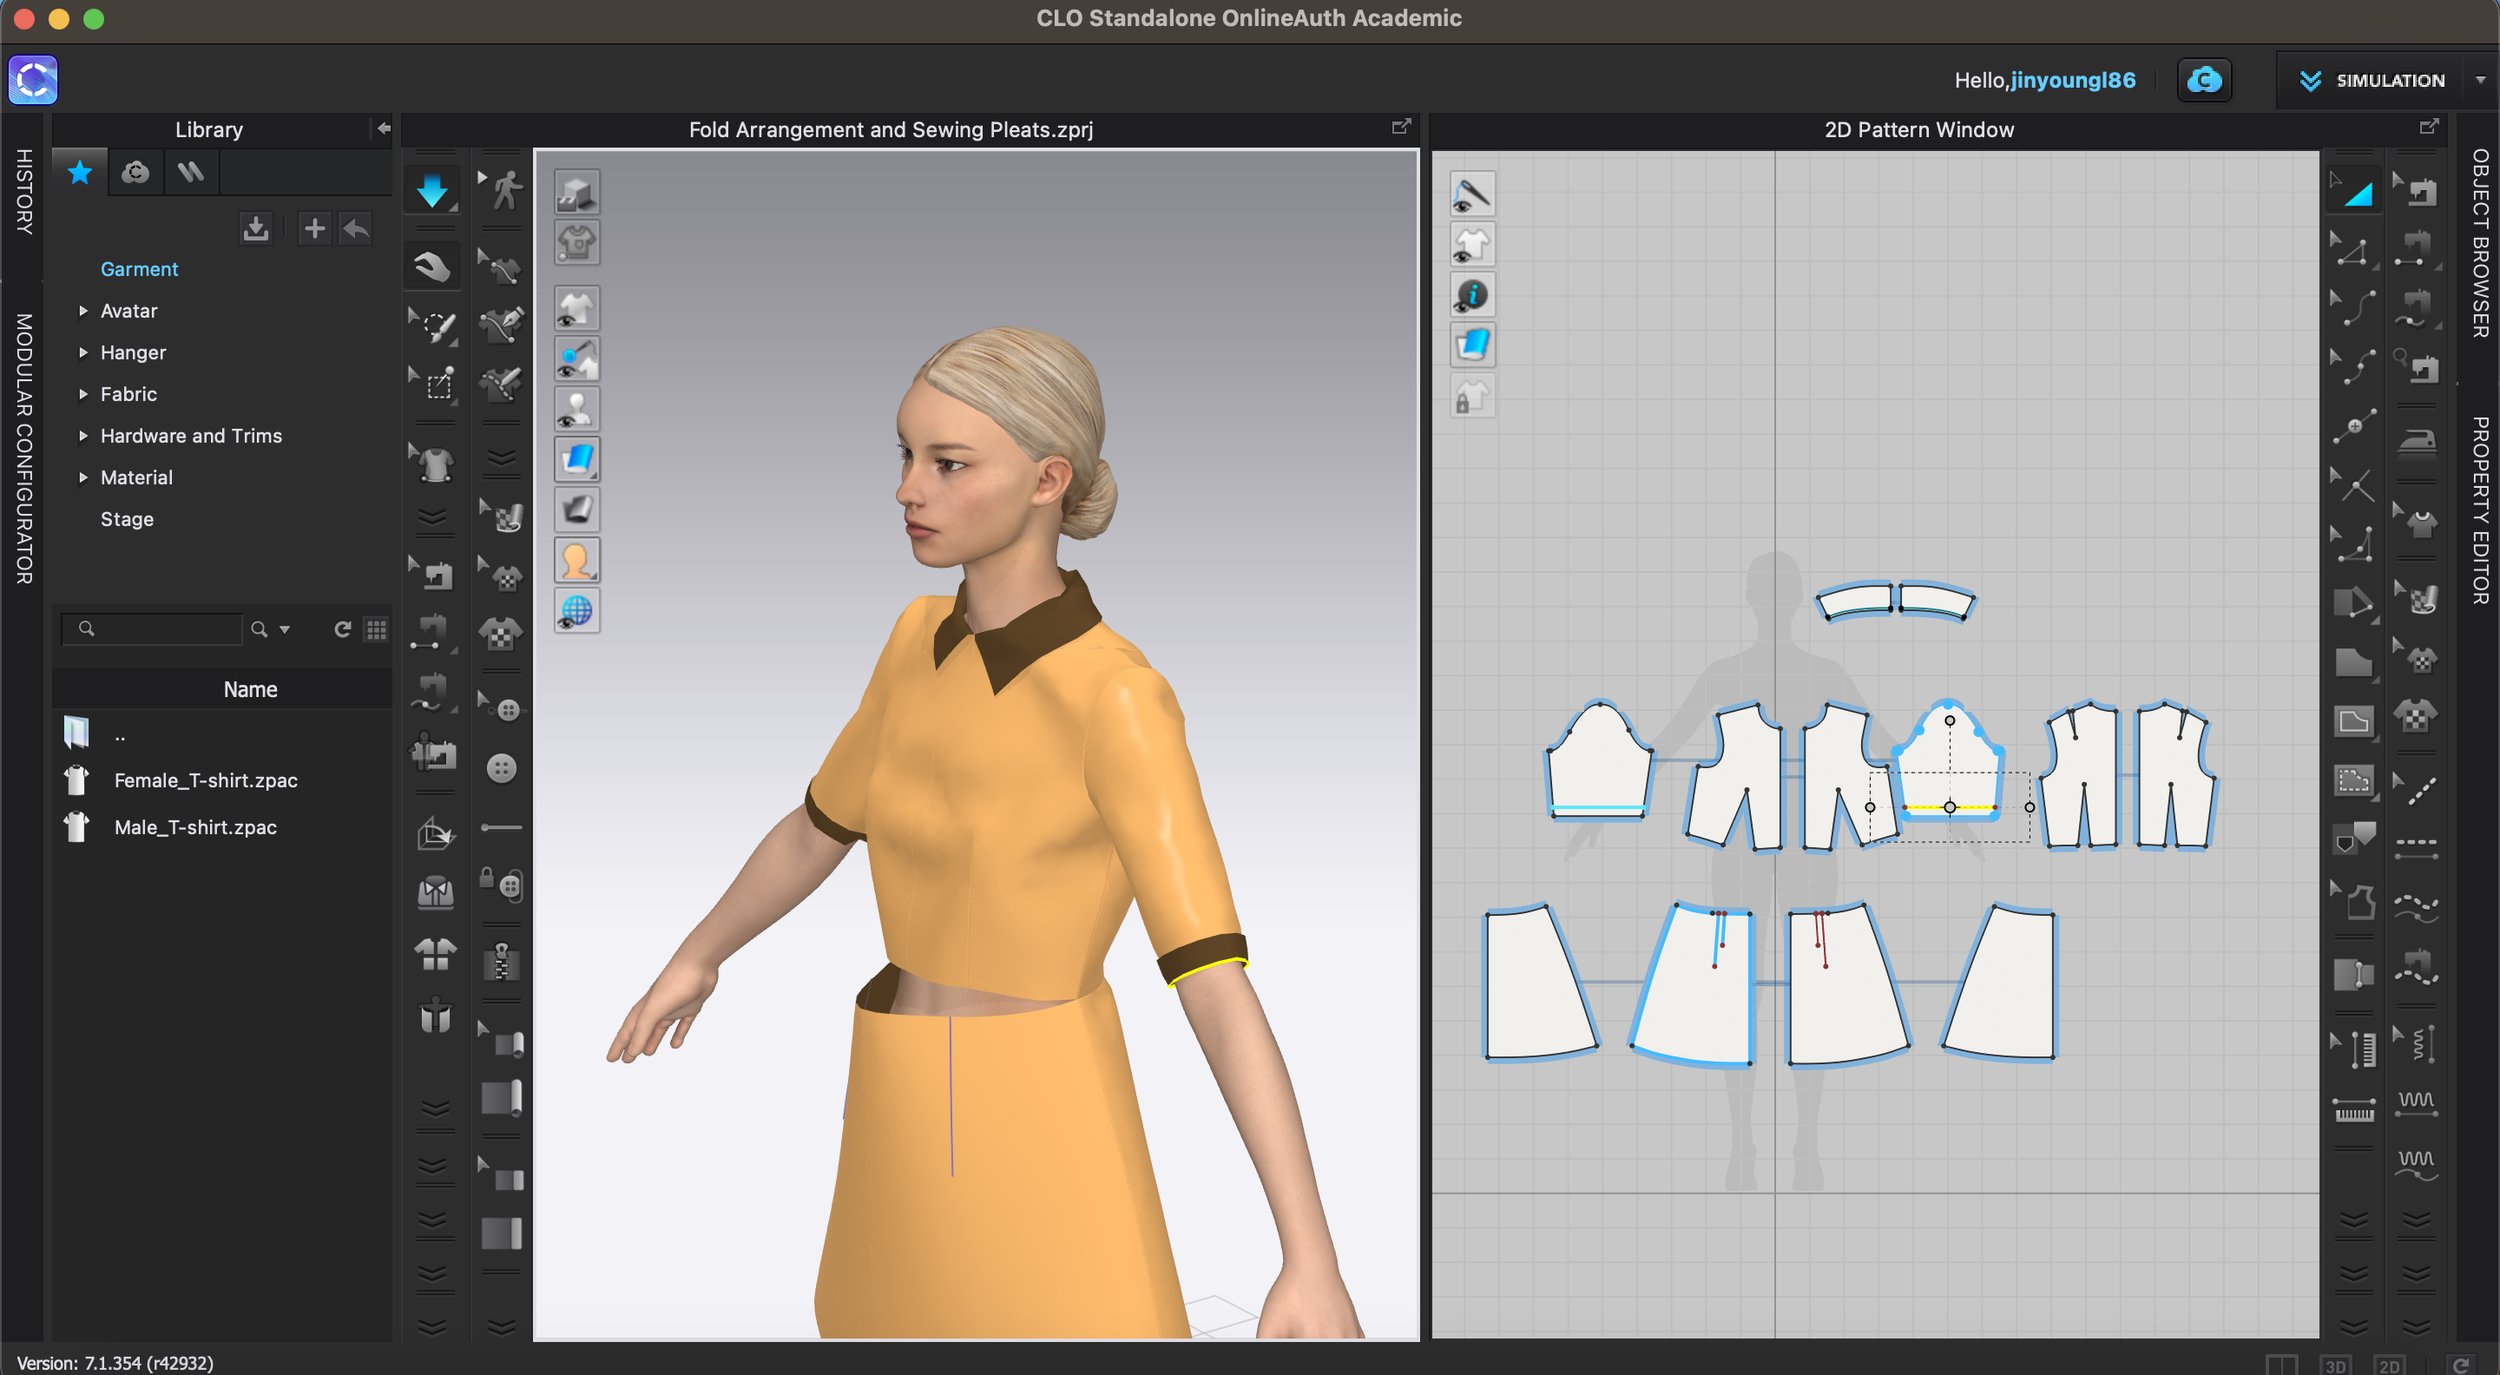Select Garment in Library list
Image resolution: width=2500 pixels, height=1375 pixels.
[139, 269]
